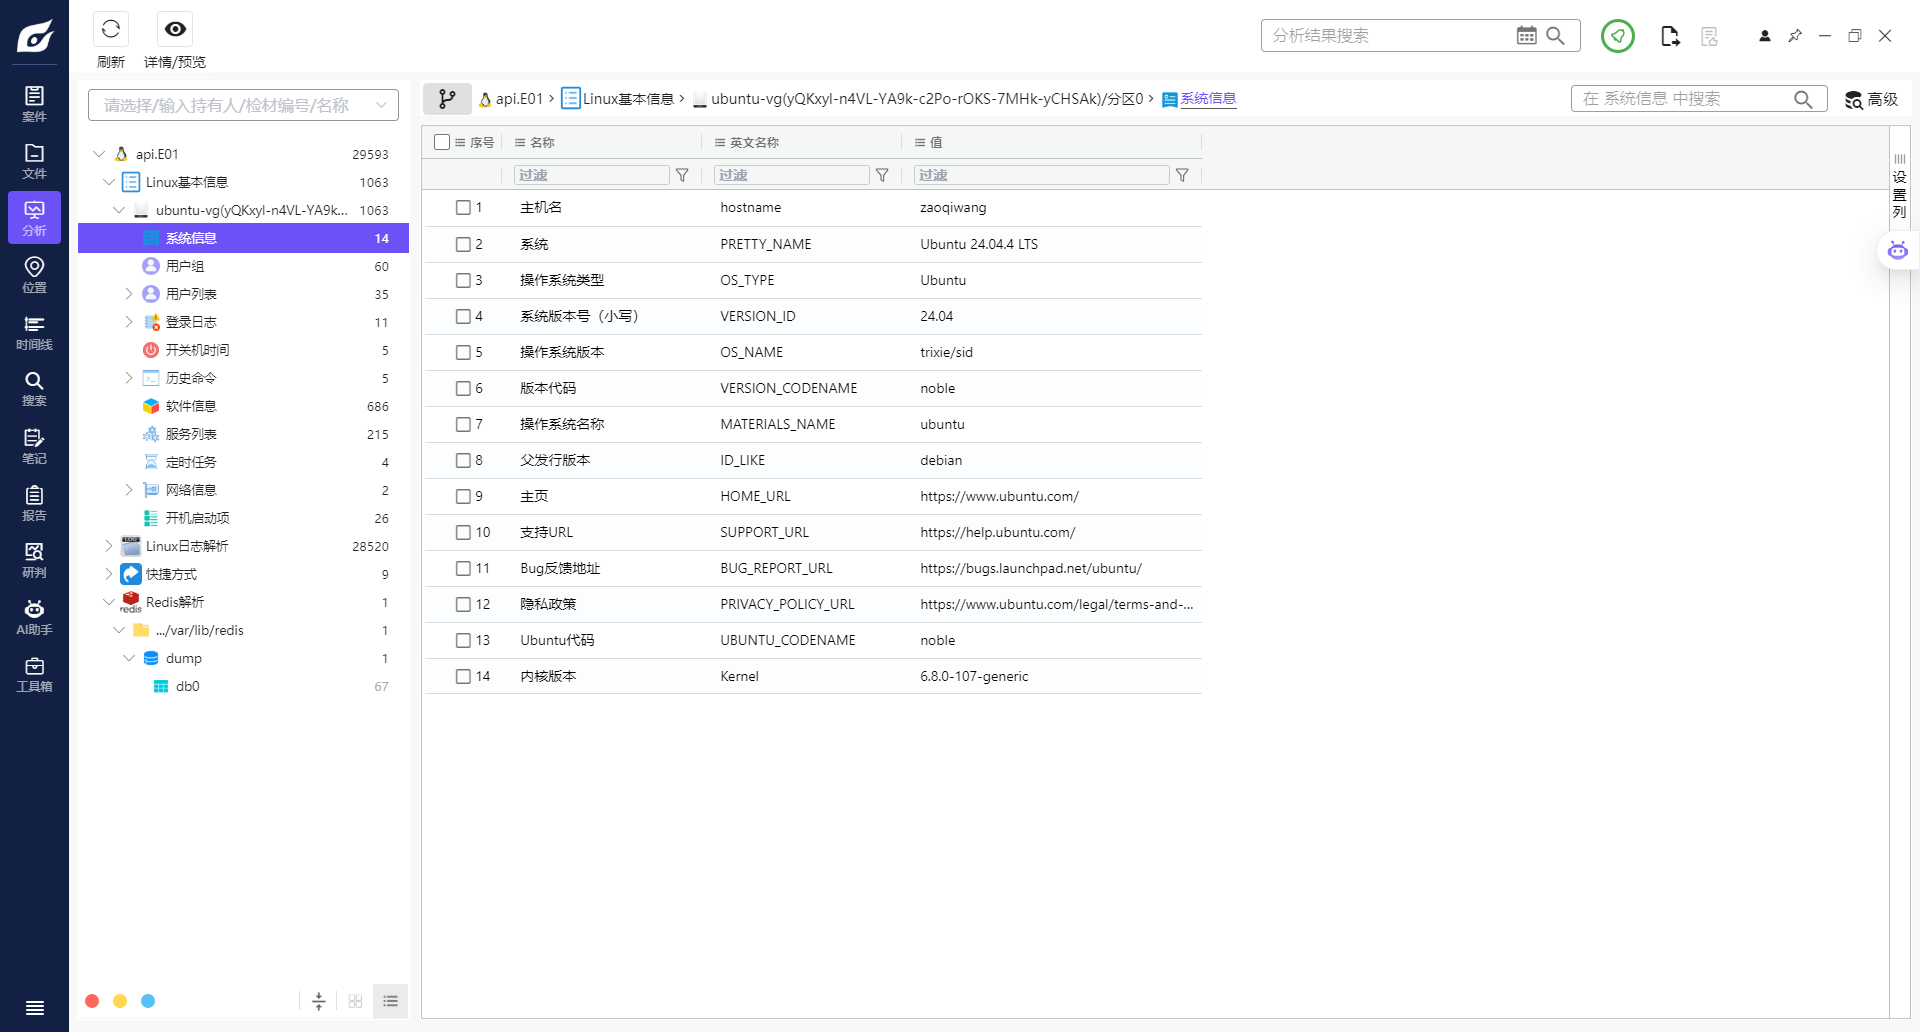Open the 设置列 column settings panel
This screenshot has height=1032, width=1920.
(x=1899, y=186)
